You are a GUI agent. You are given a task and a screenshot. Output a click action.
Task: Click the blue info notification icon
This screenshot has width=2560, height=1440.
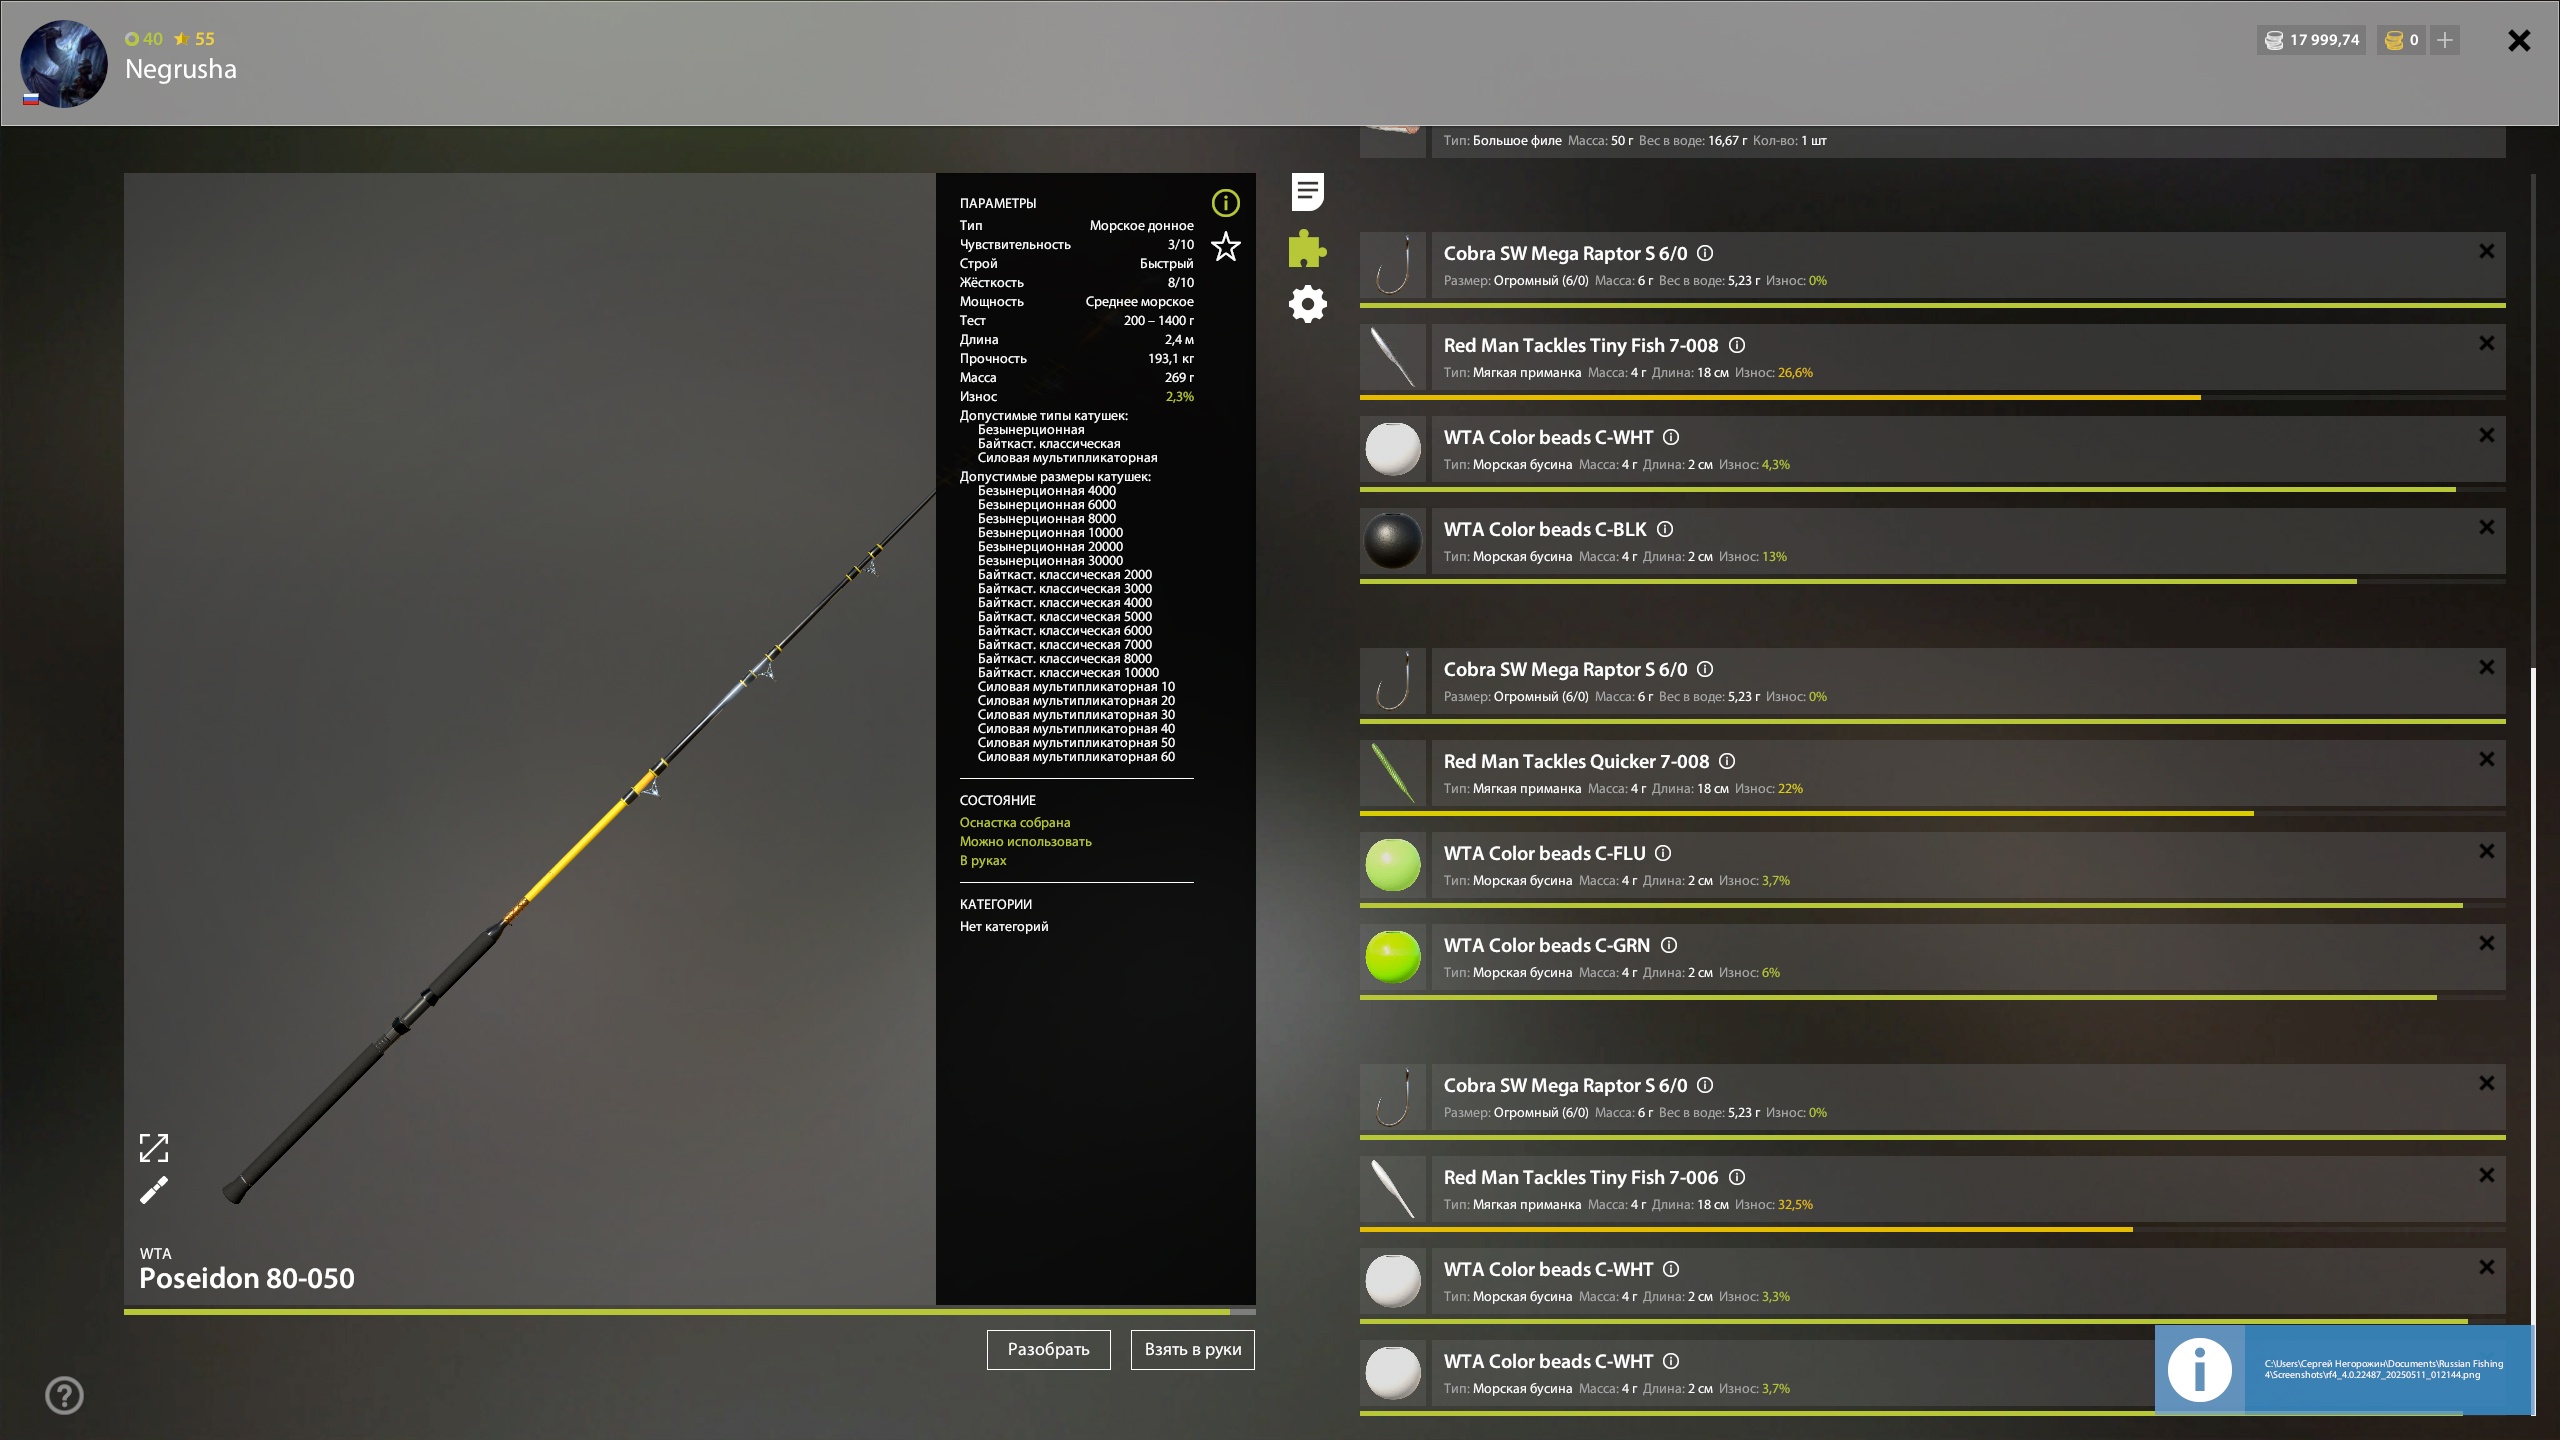coord(2199,1369)
